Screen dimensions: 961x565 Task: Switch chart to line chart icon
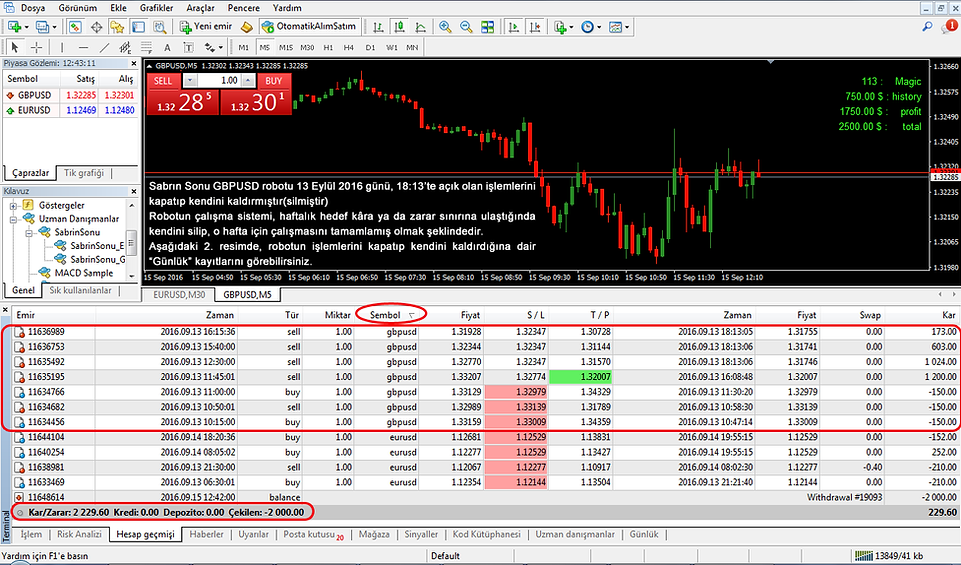pos(421,27)
